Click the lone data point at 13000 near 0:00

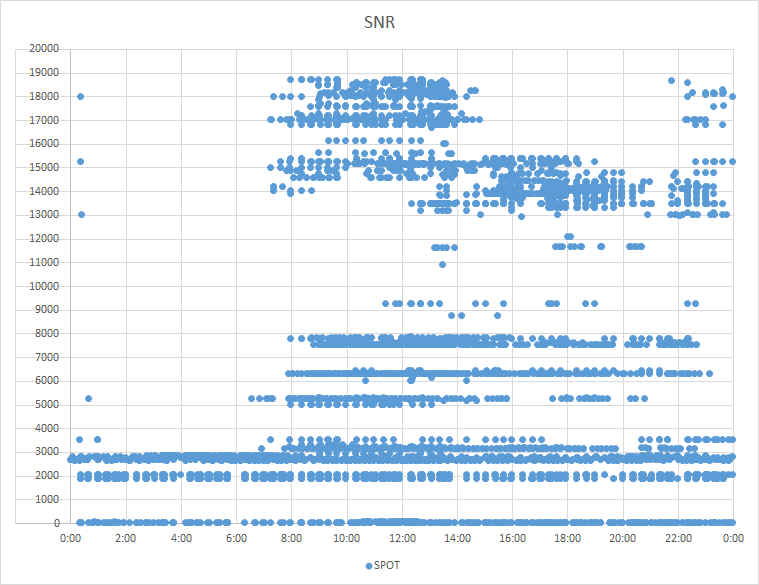coord(81,214)
